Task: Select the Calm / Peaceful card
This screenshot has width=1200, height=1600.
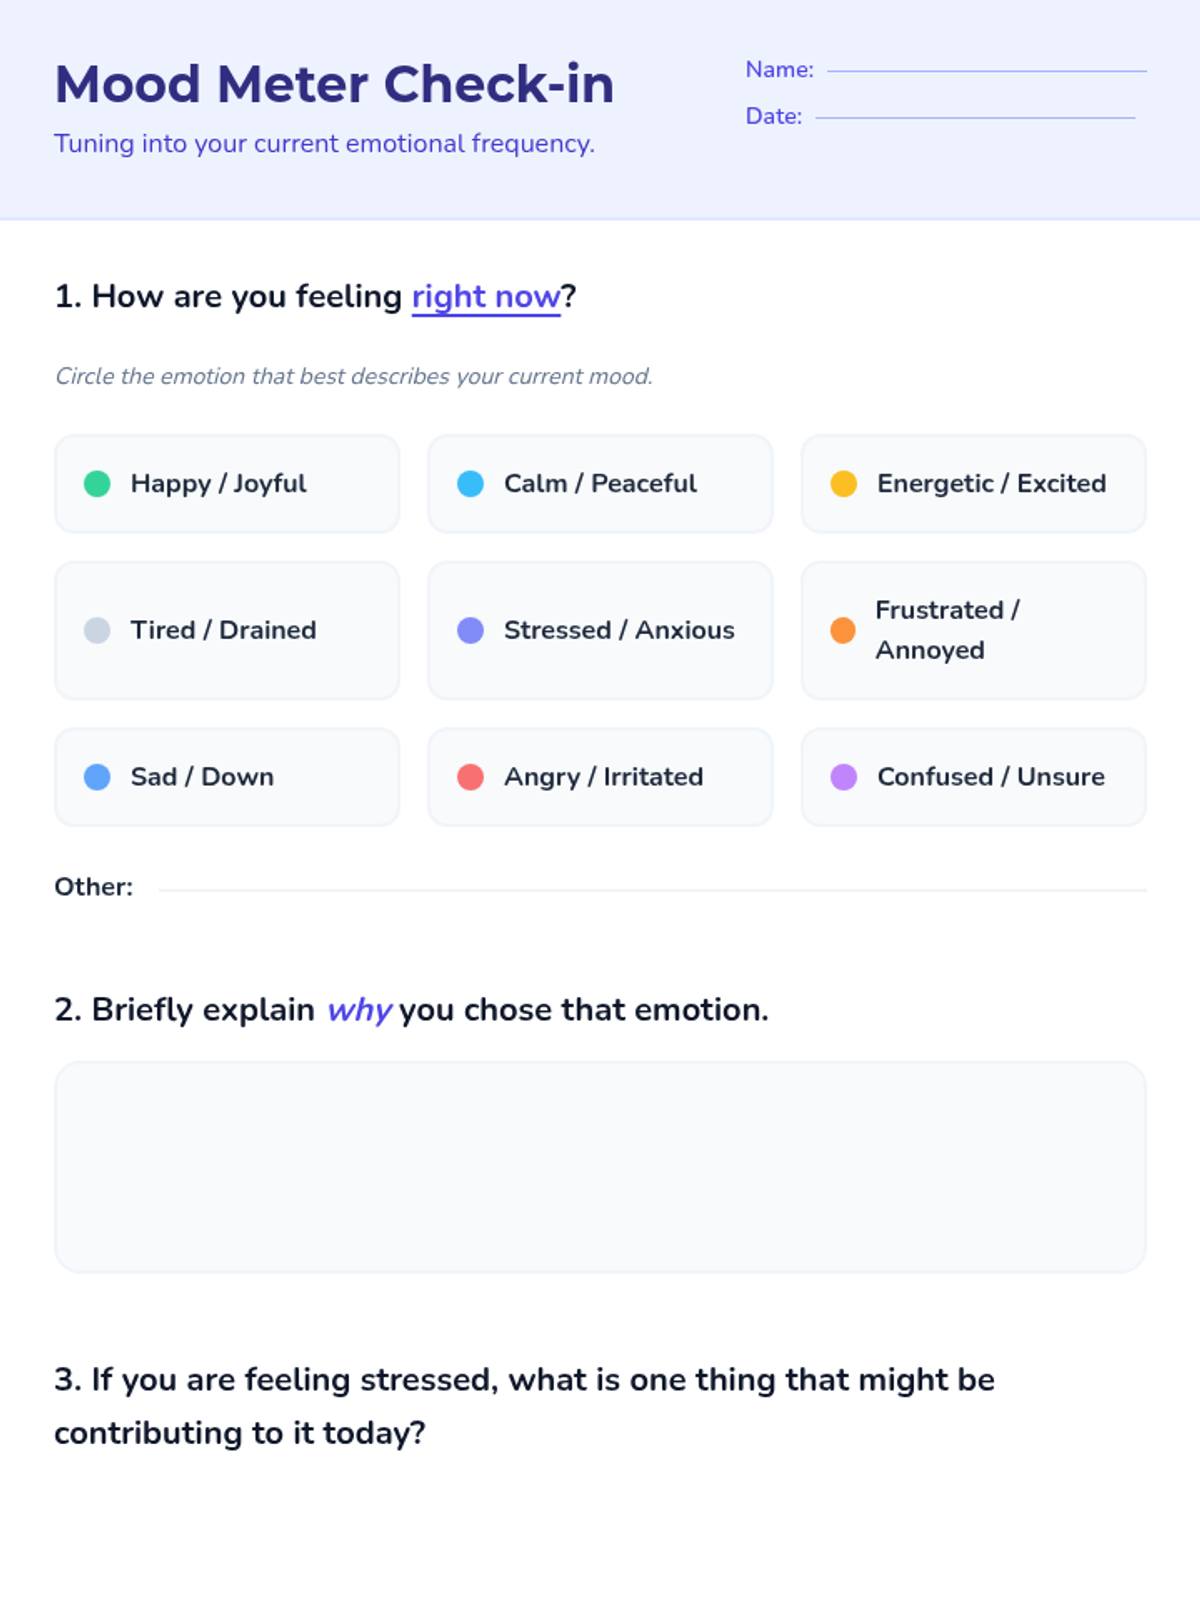Action: point(600,484)
